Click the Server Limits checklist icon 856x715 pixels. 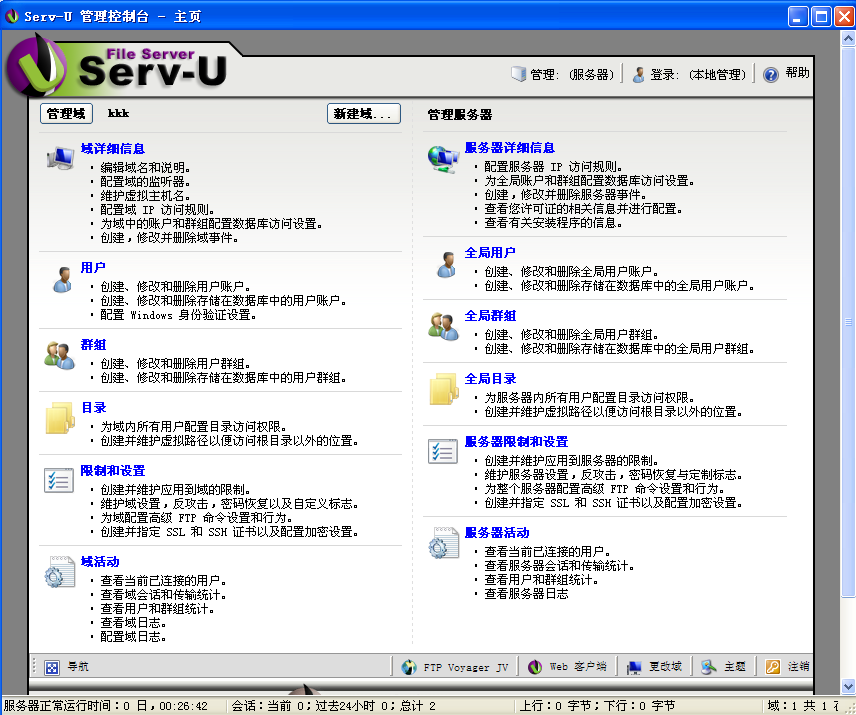(x=443, y=451)
